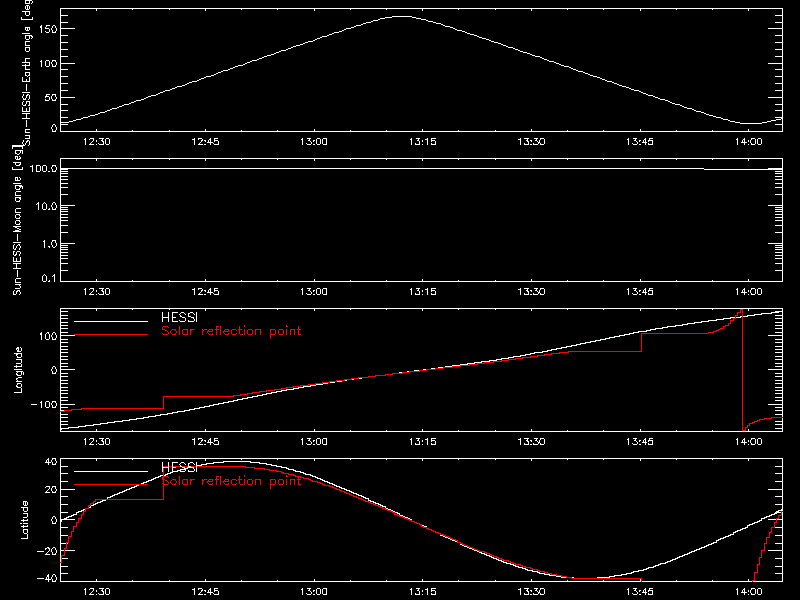Click the -40 tick on Latitude axis

point(47,579)
